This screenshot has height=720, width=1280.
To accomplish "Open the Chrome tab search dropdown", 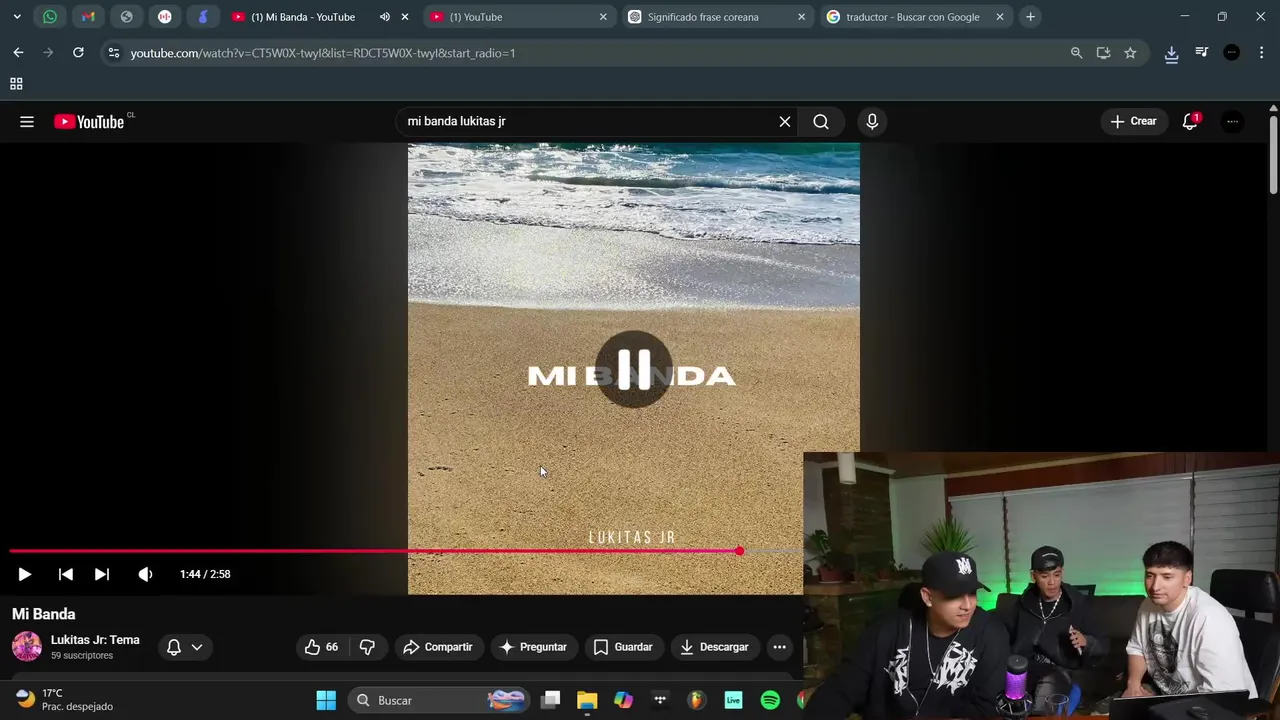I will [x=17, y=17].
